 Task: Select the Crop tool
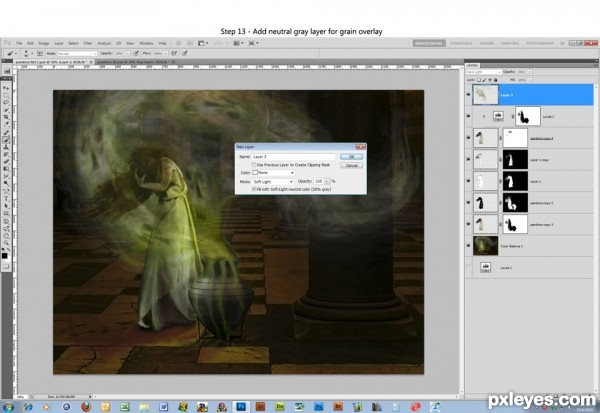(x=7, y=116)
